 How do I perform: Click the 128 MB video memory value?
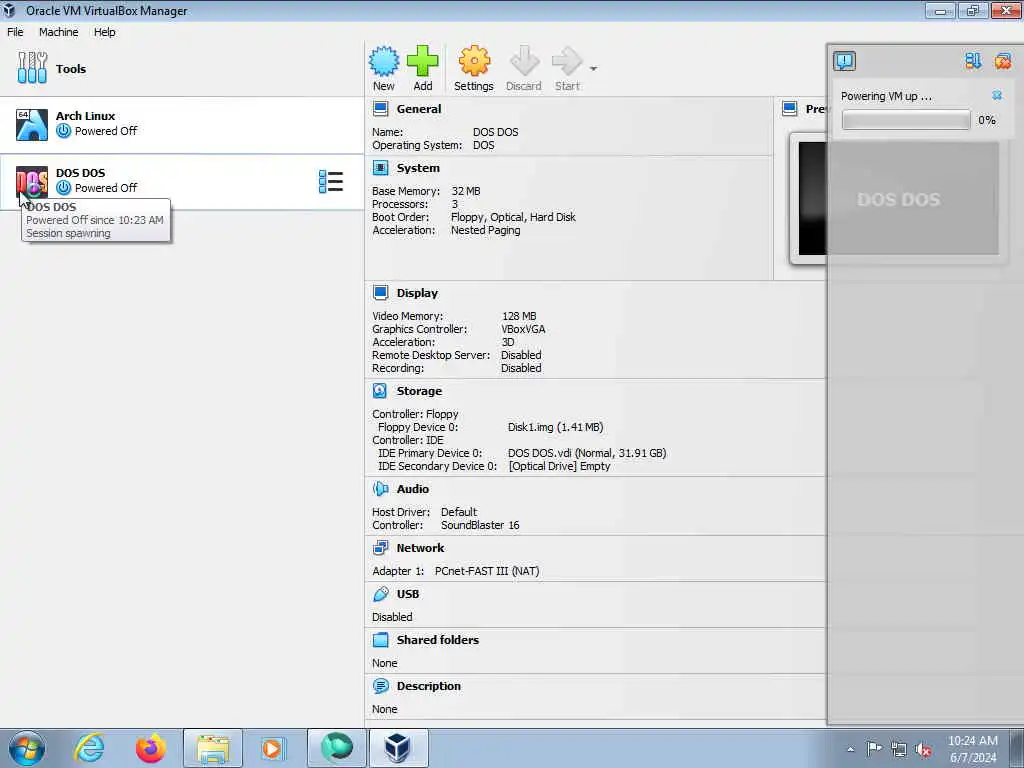click(x=519, y=316)
